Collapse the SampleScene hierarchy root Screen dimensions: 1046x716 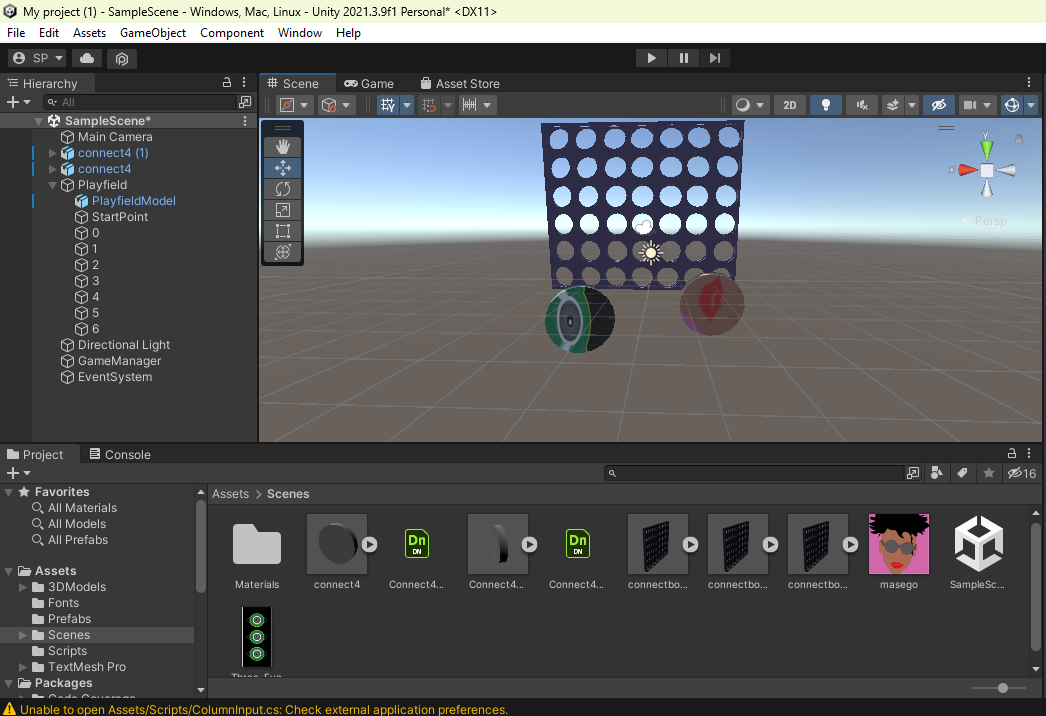(38, 121)
